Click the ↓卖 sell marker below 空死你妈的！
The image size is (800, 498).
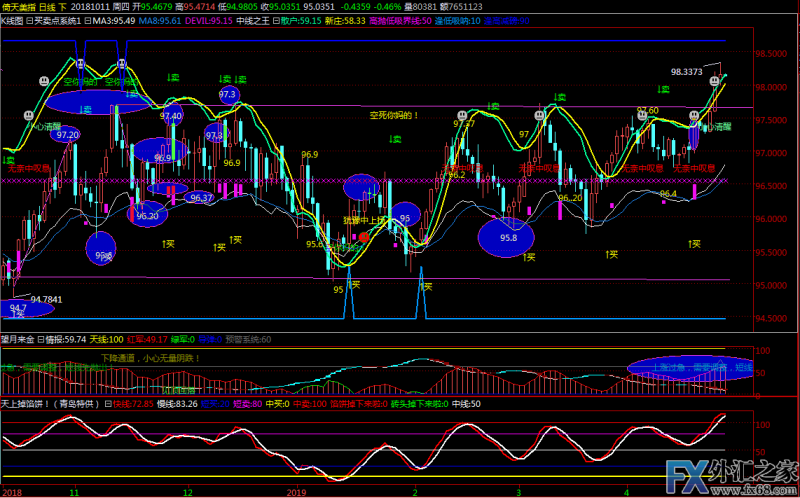point(395,139)
